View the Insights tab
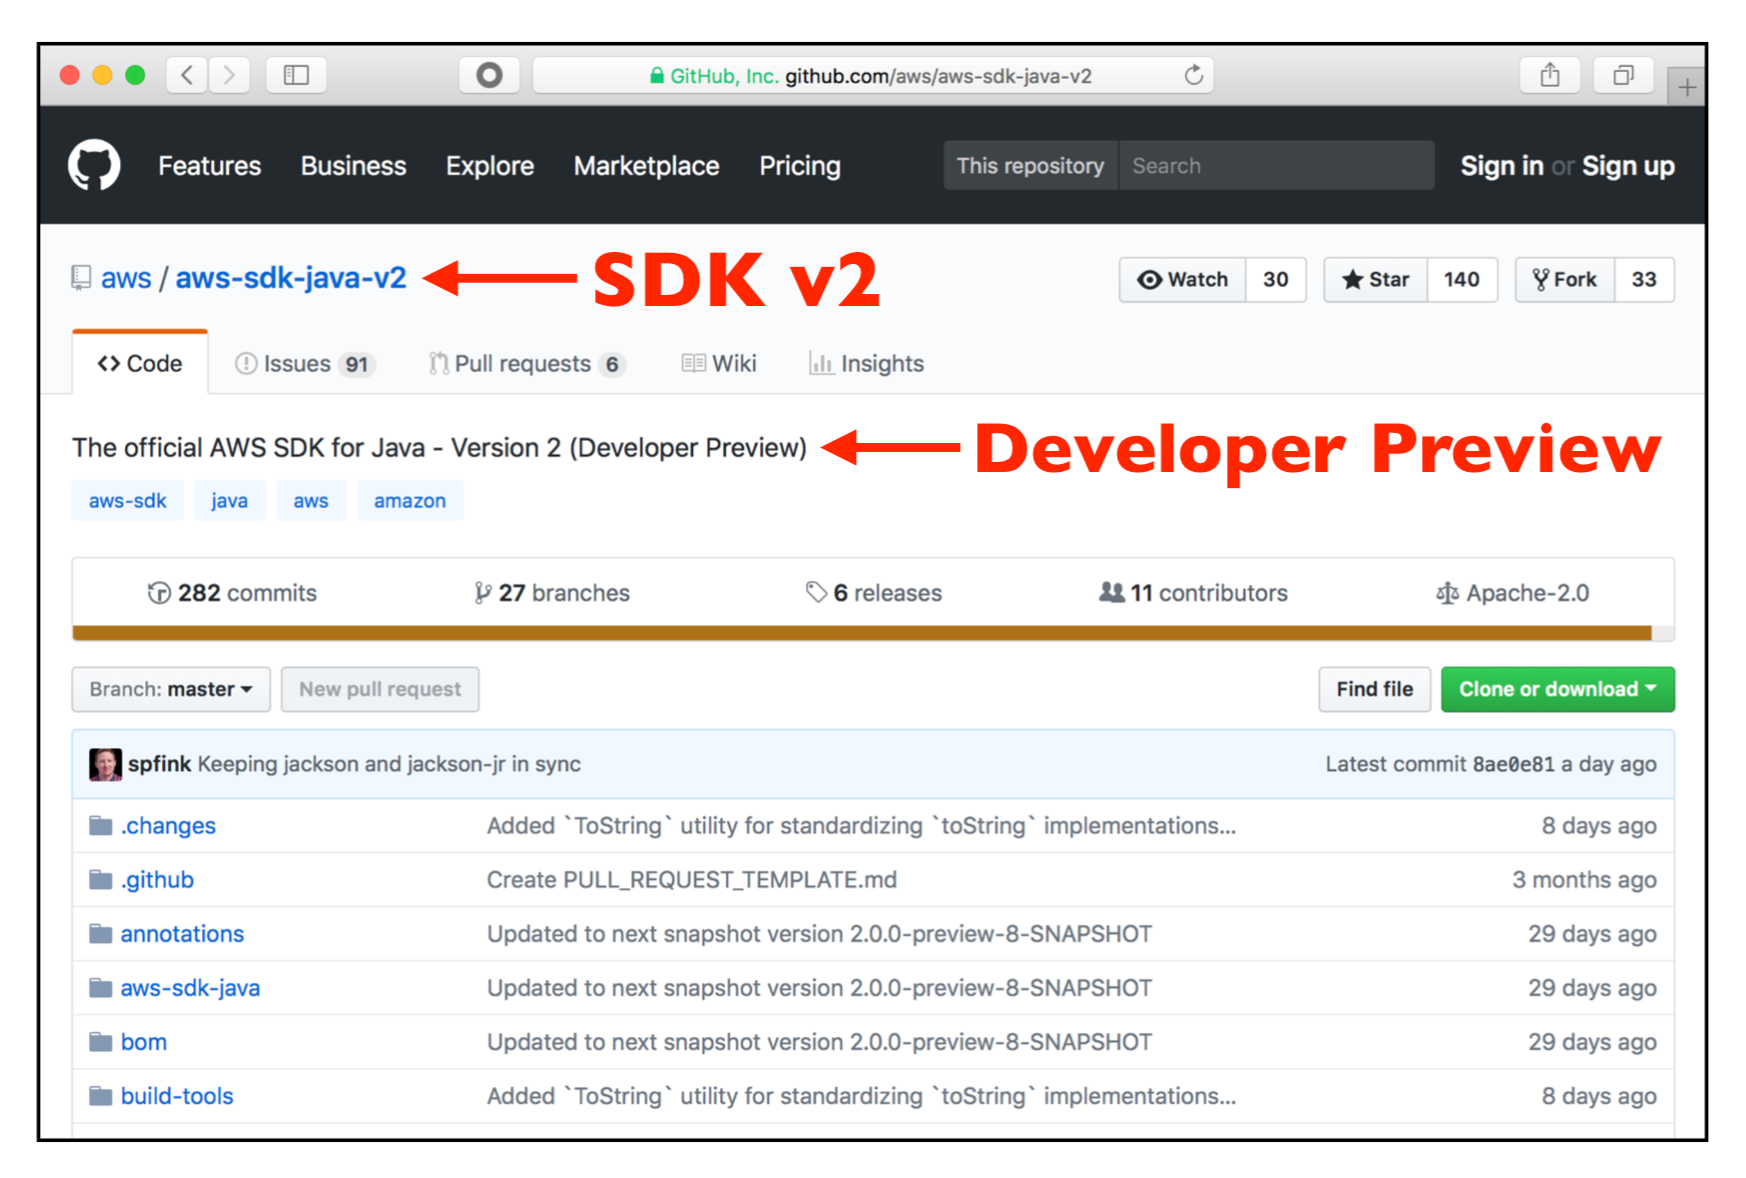The image size is (1746, 1178). pos(866,363)
